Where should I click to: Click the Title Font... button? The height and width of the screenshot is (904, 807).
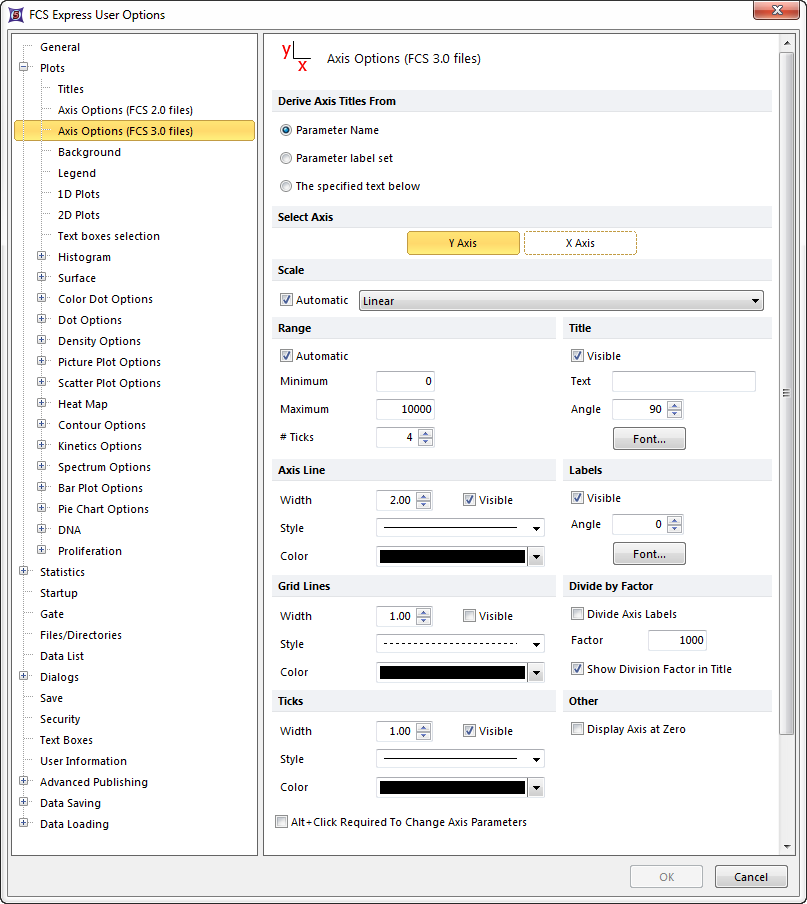tap(649, 439)
